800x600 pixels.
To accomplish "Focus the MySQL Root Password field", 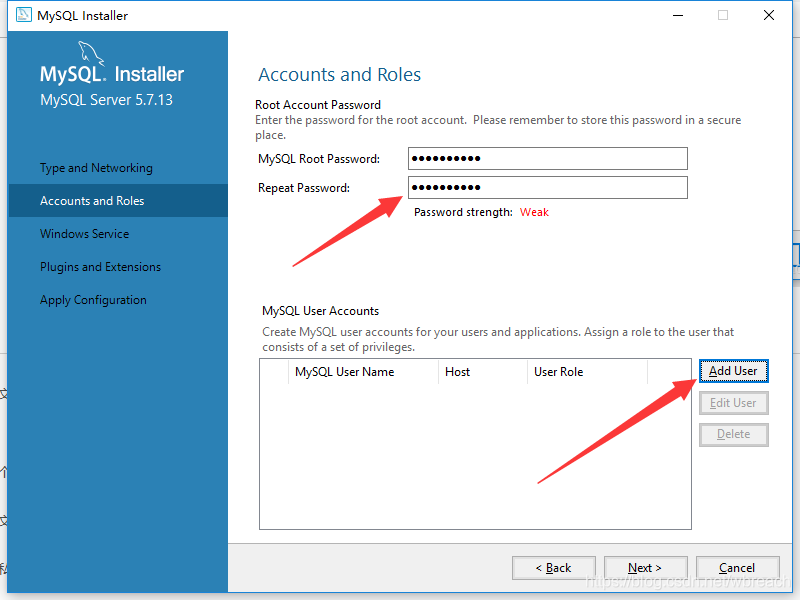I will 548,159.
